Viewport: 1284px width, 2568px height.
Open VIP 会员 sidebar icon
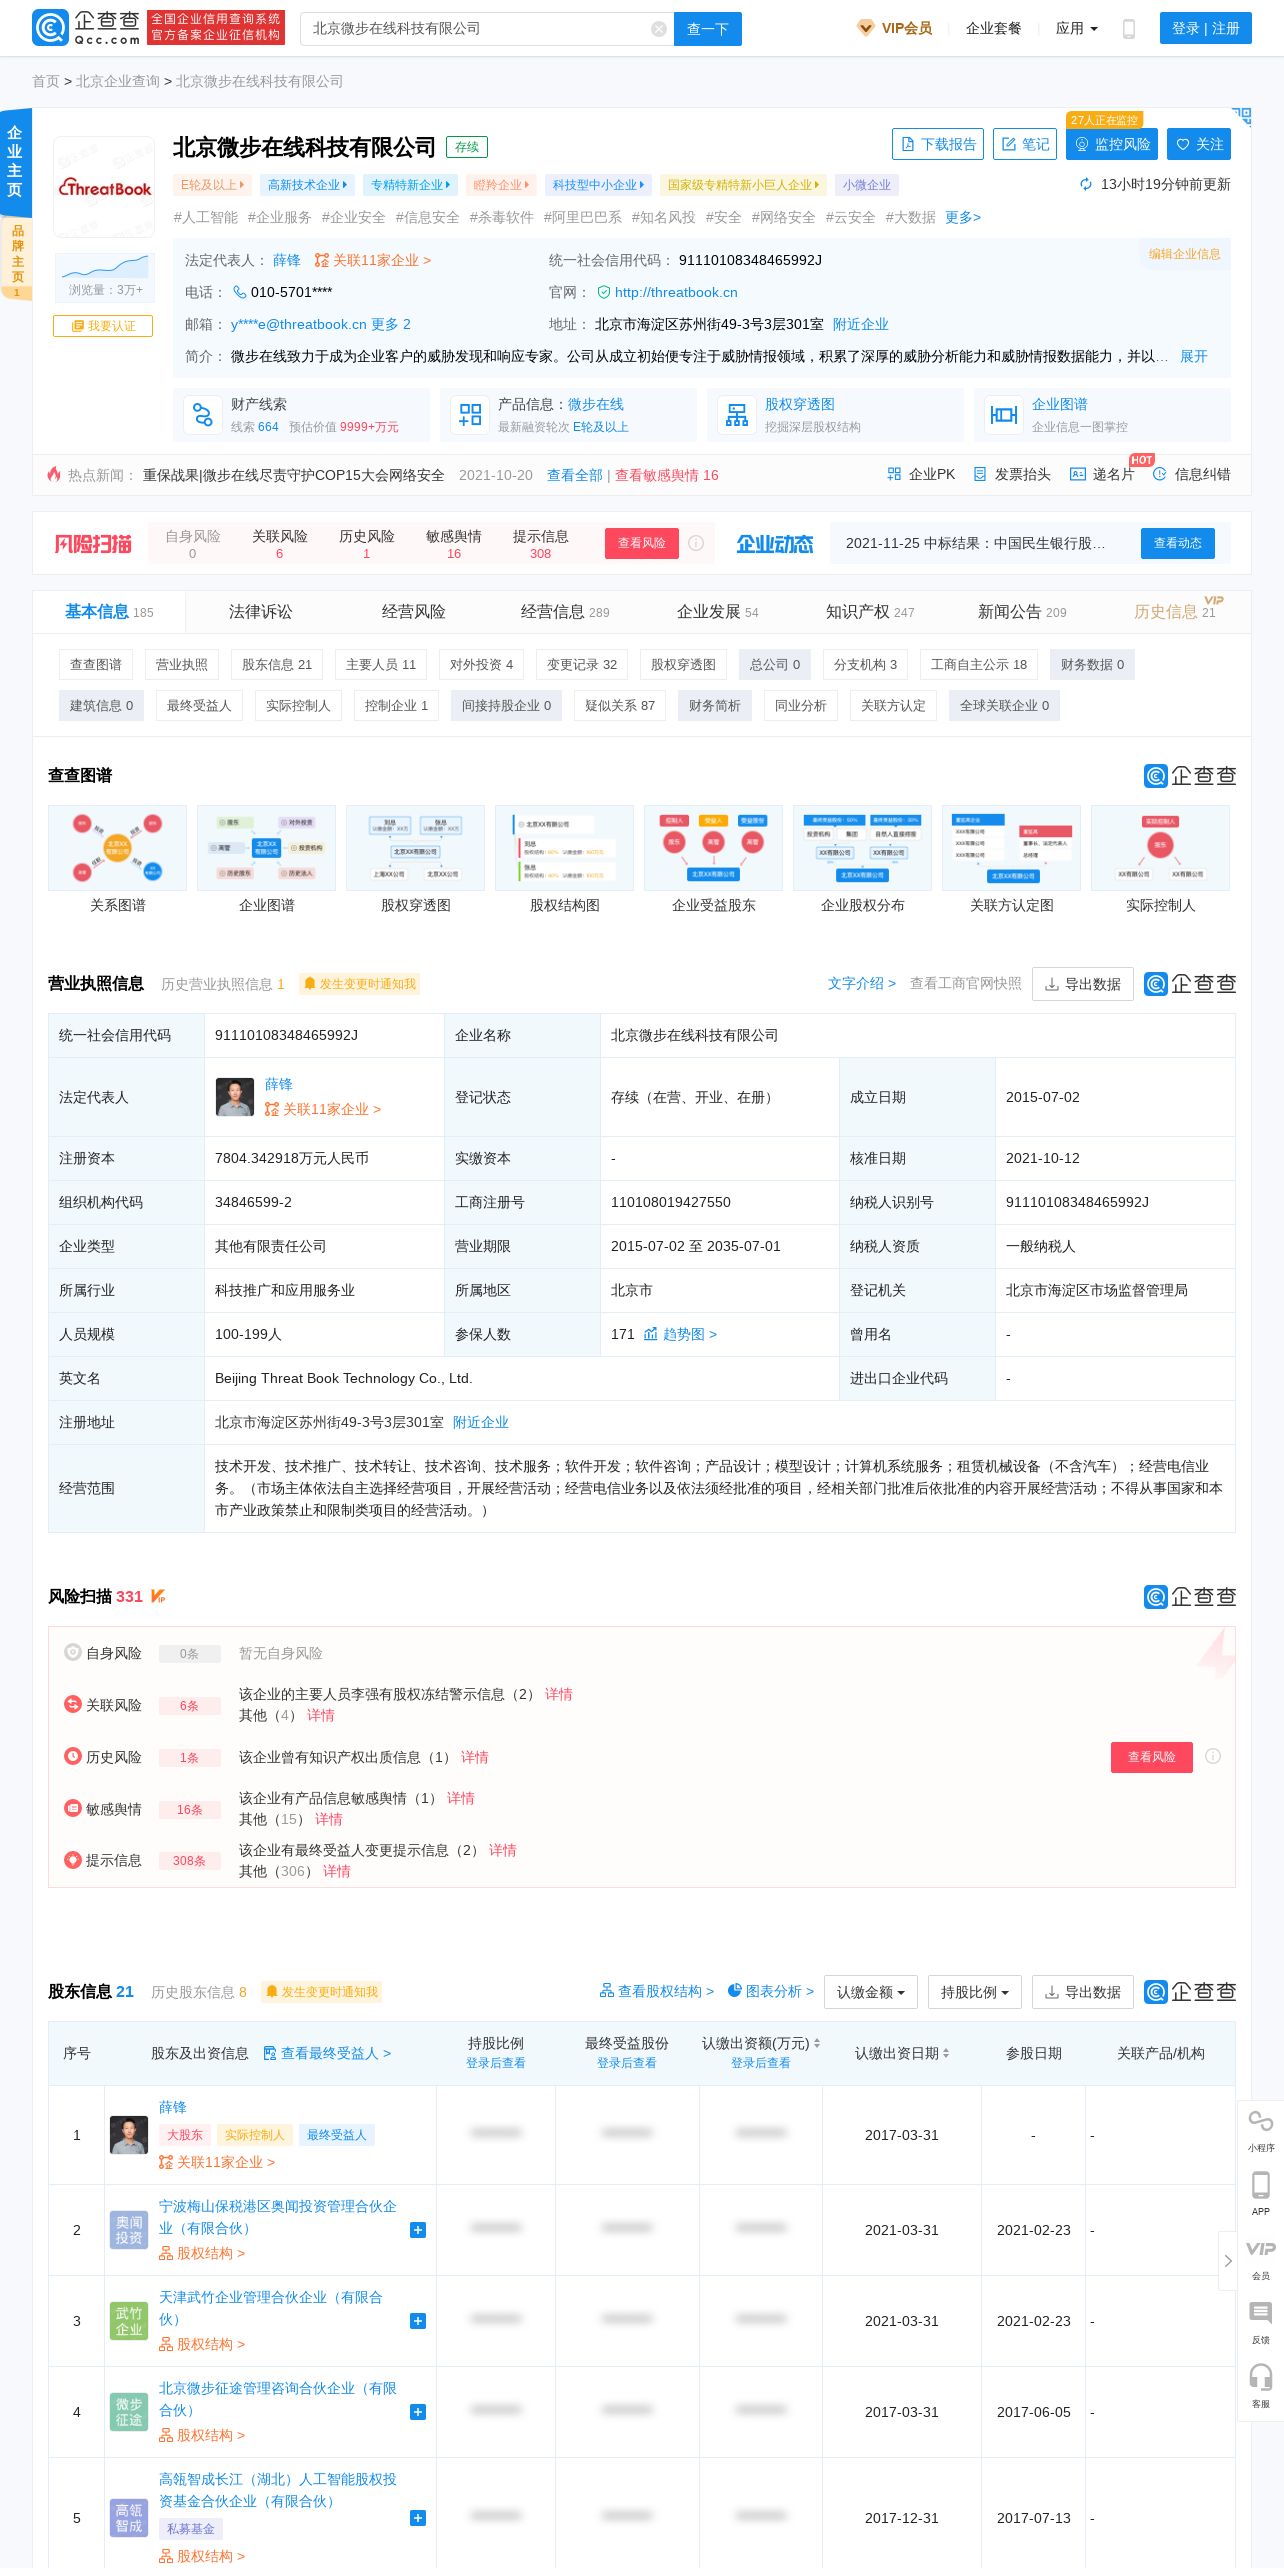tap(1261, 2258)
